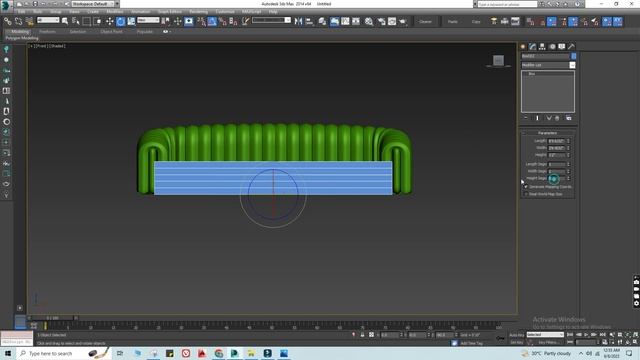Toggle the Spinner Snap button

pos(233,21)
